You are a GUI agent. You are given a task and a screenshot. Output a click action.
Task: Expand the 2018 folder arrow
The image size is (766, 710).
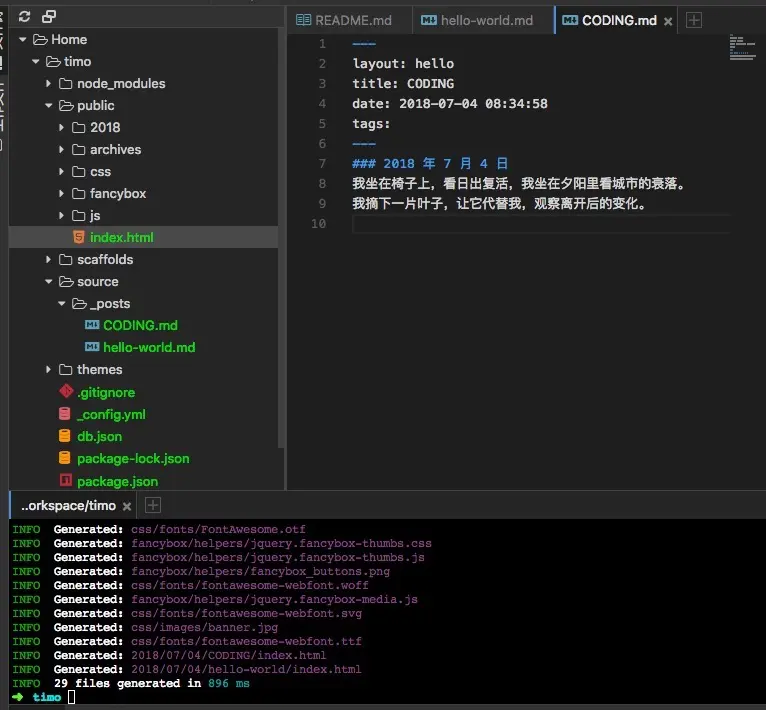[61, 128]
